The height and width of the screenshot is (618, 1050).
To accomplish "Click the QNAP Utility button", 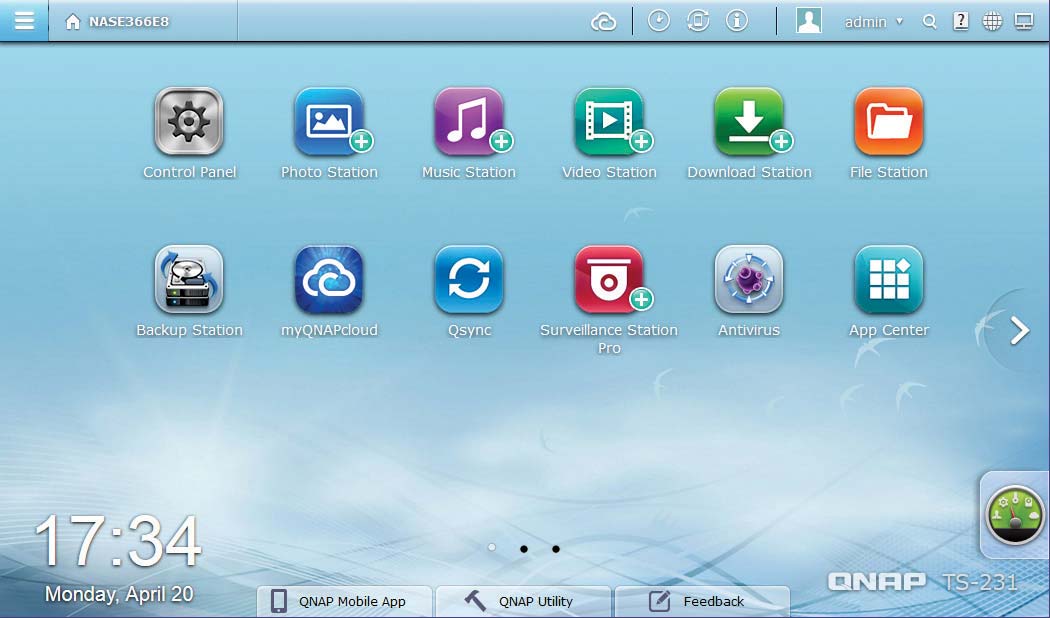I will (x=524, y=601).
